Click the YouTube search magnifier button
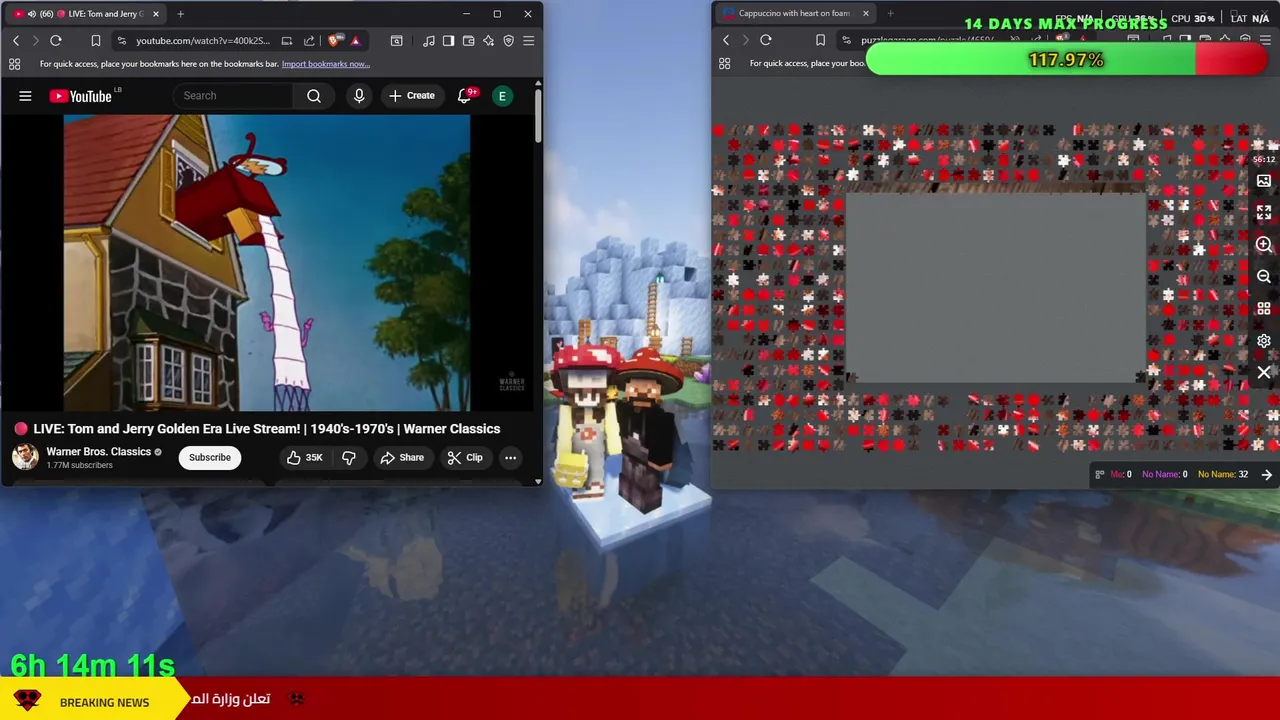 coord(314,96)
